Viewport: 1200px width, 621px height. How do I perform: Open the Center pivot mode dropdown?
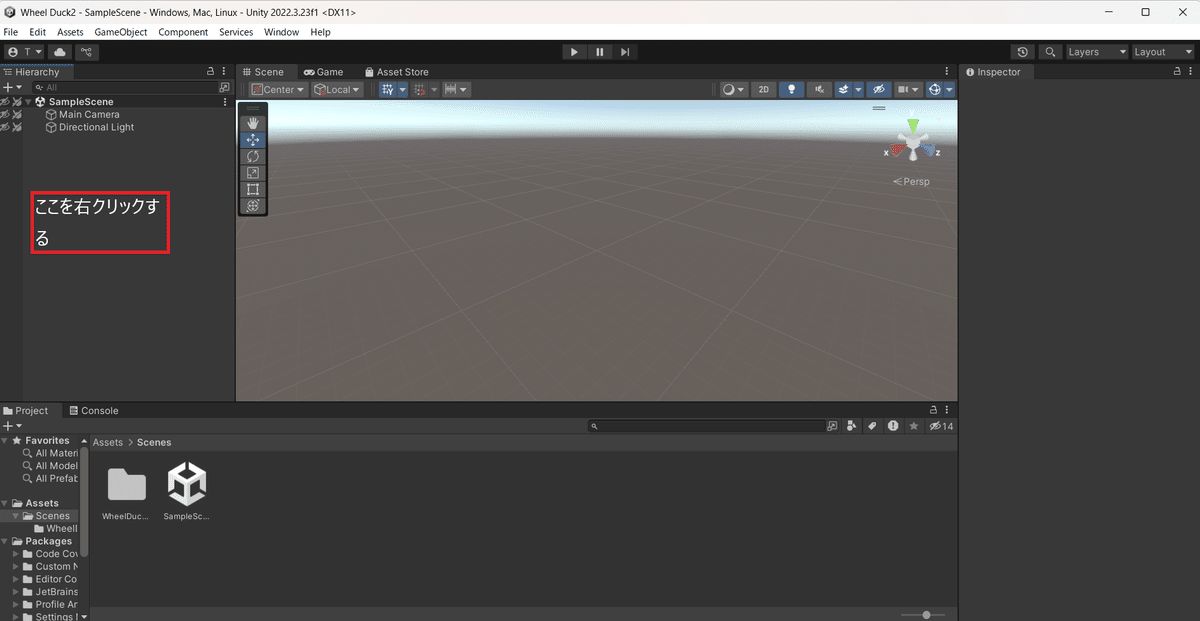[x=278, y=89]
